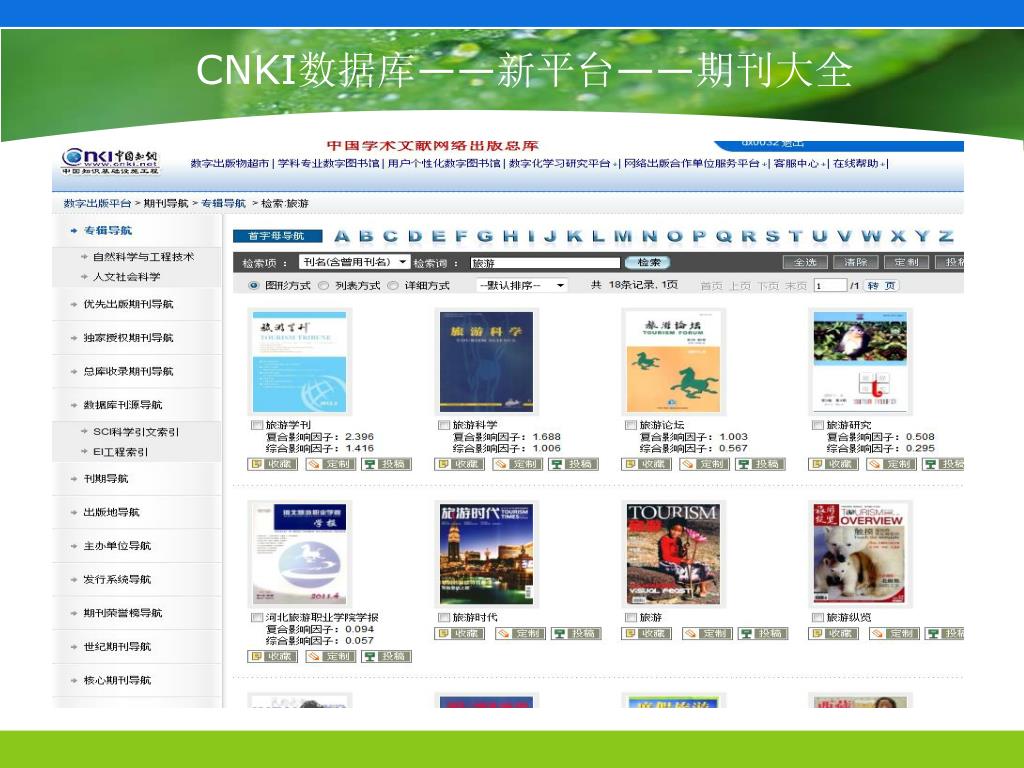The width and height of the screenshot is (1024, 768).
Task: Open 旅游纵览 cover thumbnail
Action: [859, 554]
